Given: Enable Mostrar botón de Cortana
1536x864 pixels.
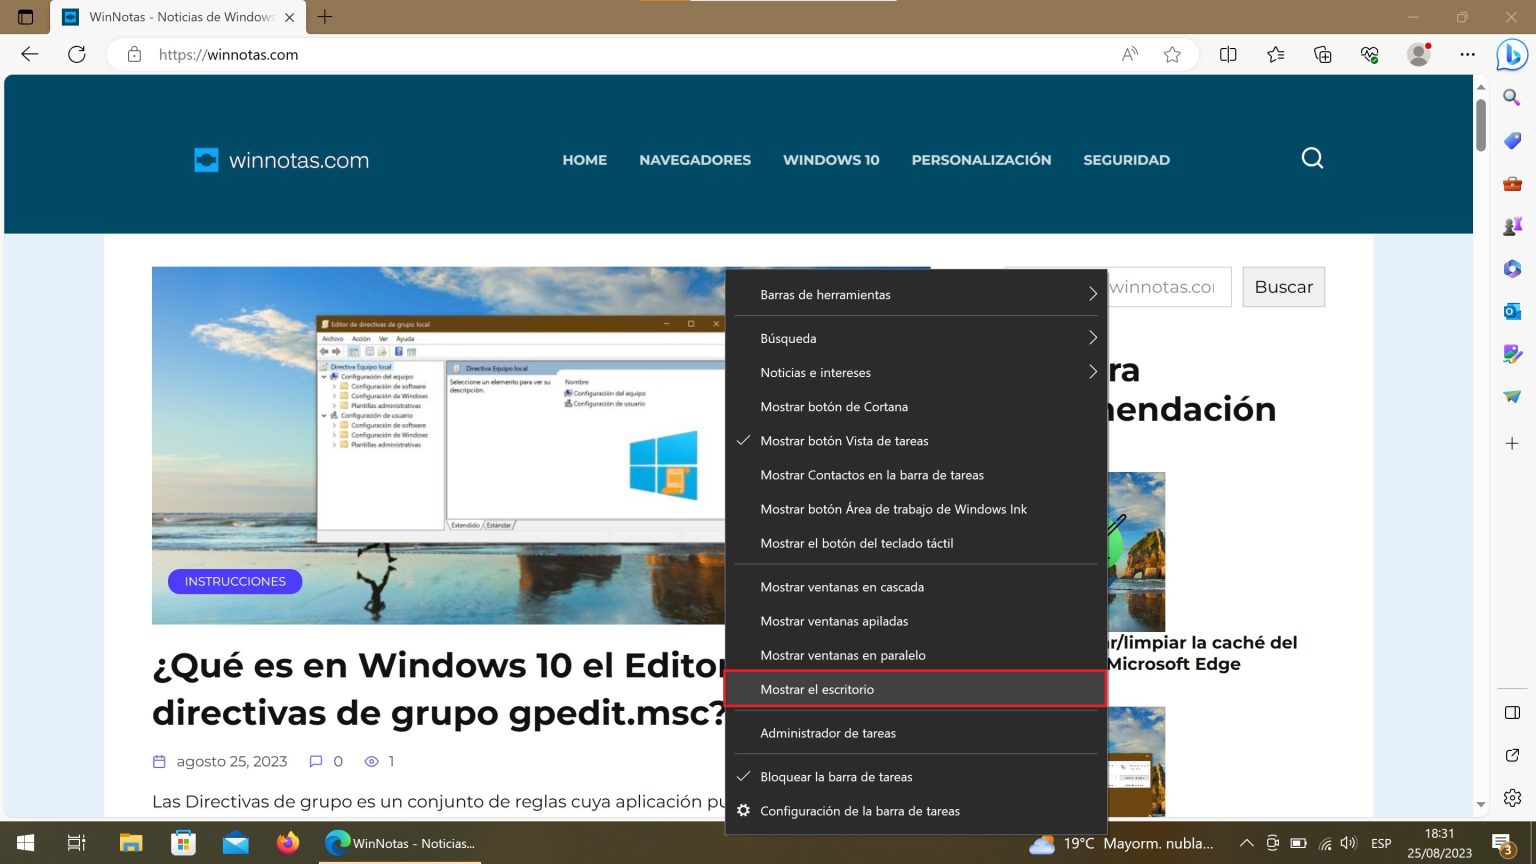Looking at the screenshot, I should (x=835, y=407).
